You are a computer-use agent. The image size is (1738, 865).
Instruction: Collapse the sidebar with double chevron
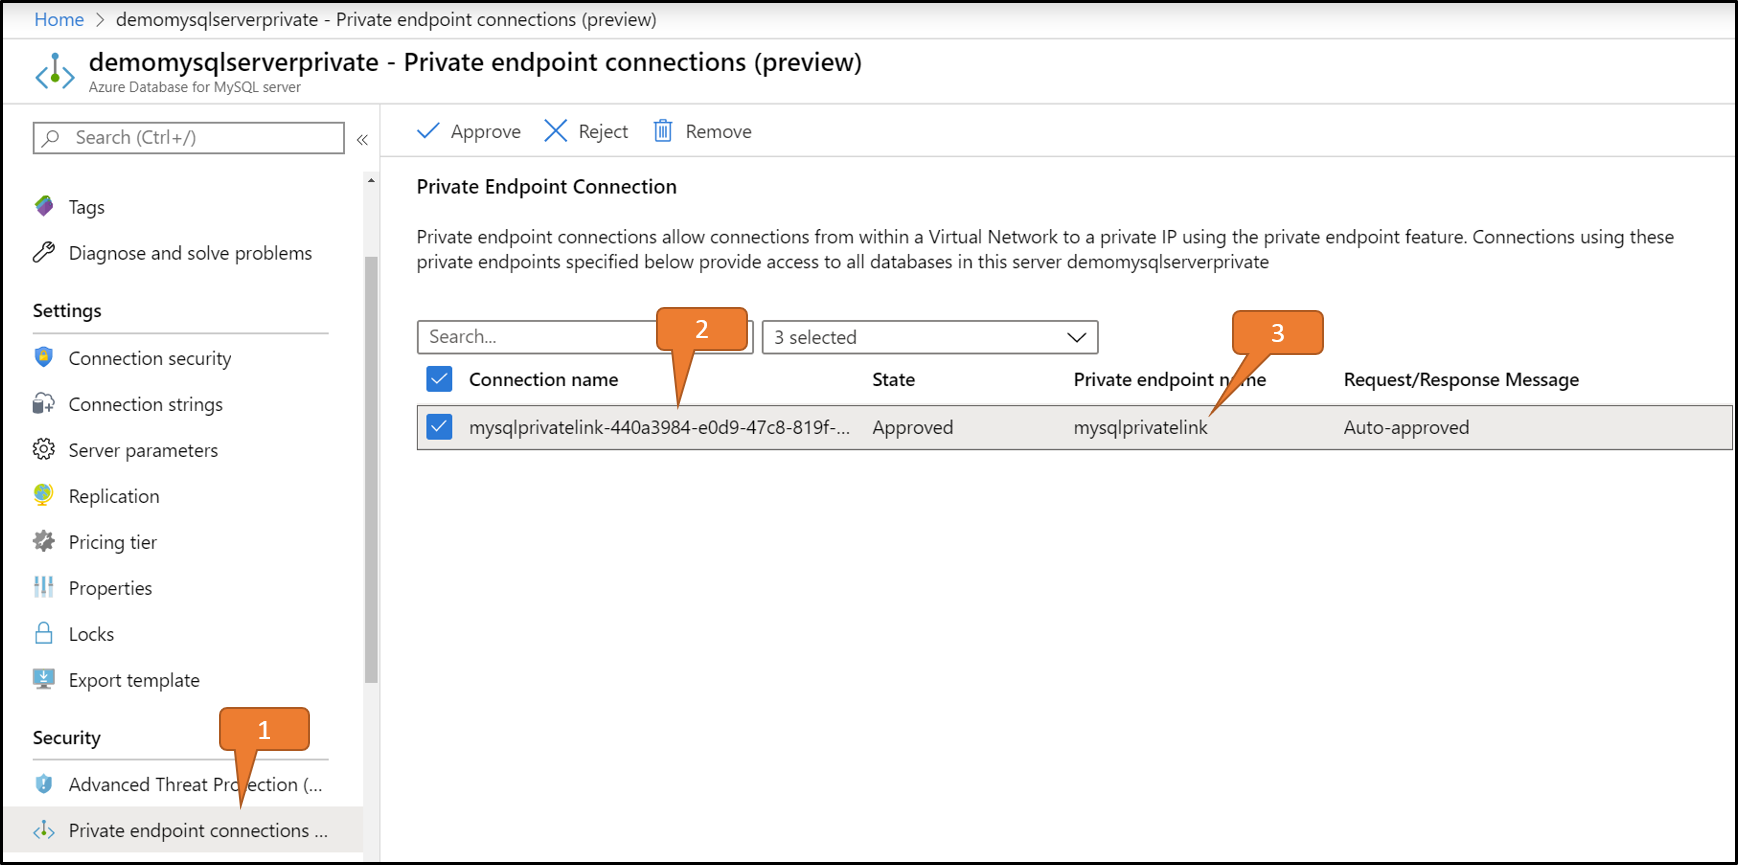[362, 140]
